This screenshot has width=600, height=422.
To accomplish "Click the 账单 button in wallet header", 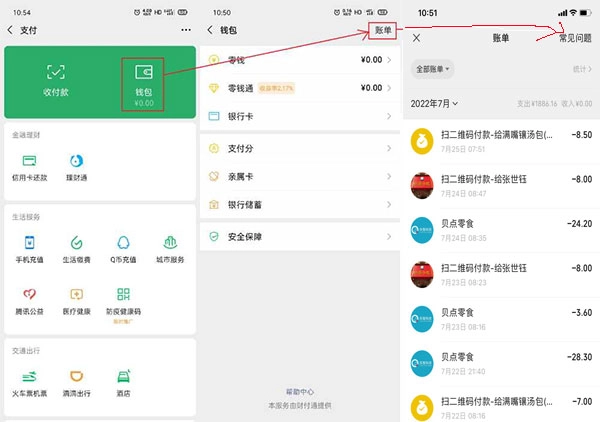I will (x=383, y=30).
